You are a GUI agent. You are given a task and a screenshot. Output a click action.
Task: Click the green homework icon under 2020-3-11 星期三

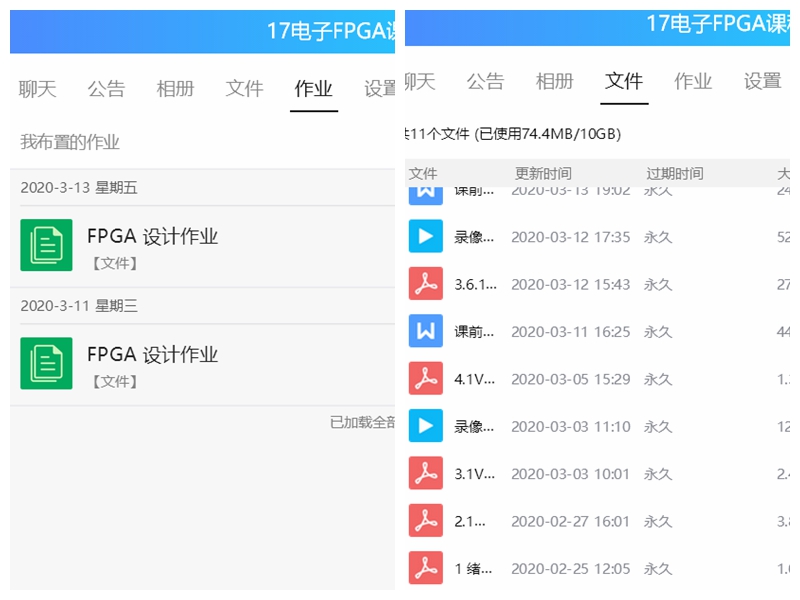[46, 363]
